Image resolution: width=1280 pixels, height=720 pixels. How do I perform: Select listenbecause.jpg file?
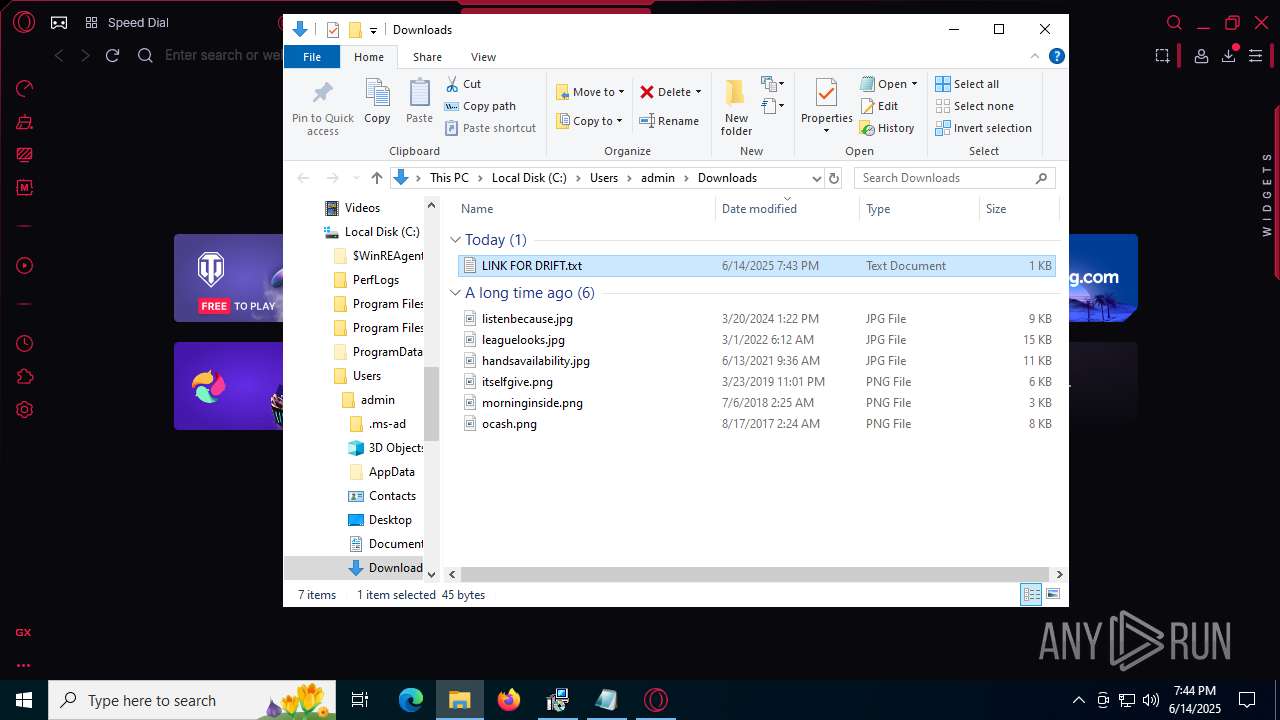(x=756, y=319)
